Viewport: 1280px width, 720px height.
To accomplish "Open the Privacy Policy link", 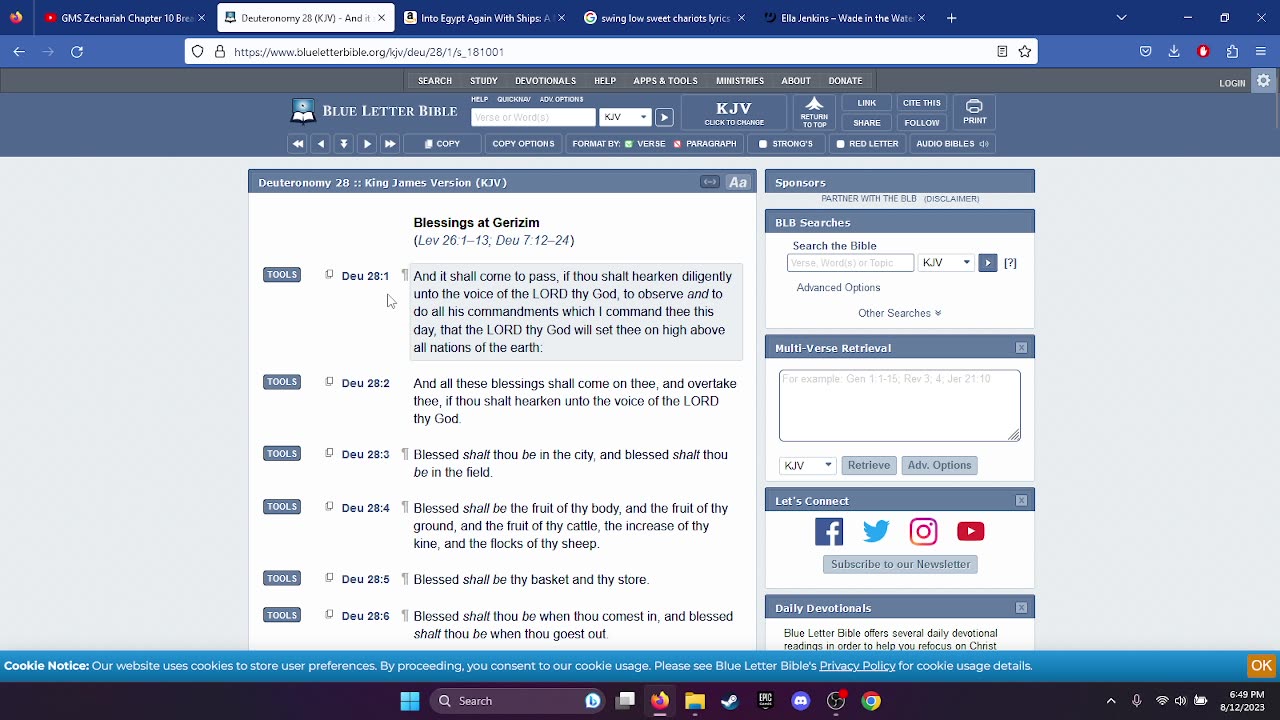I will coord(857,666).
